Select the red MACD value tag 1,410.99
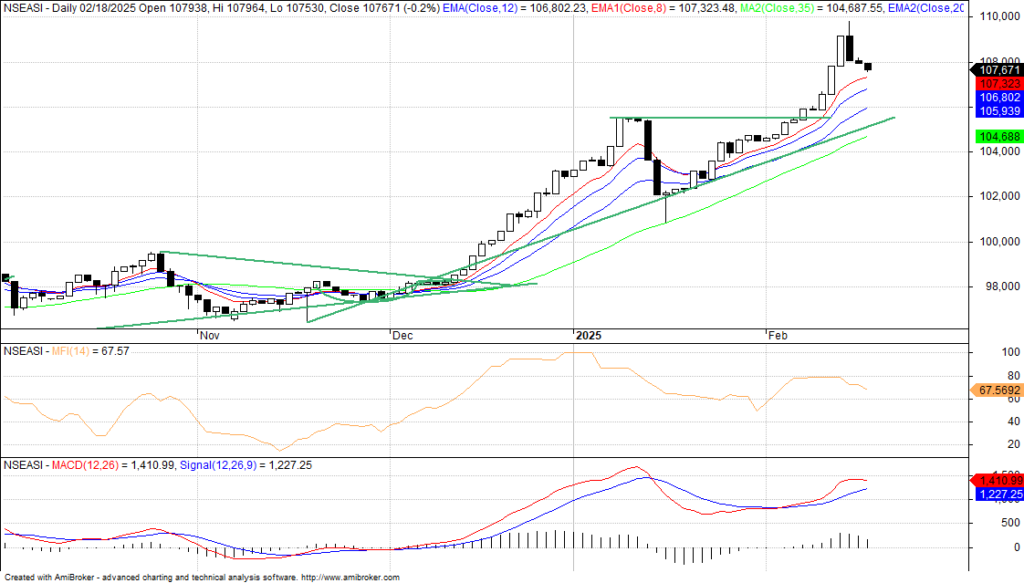The height and width of the screenshot is (583, 1024). [999, 481]
